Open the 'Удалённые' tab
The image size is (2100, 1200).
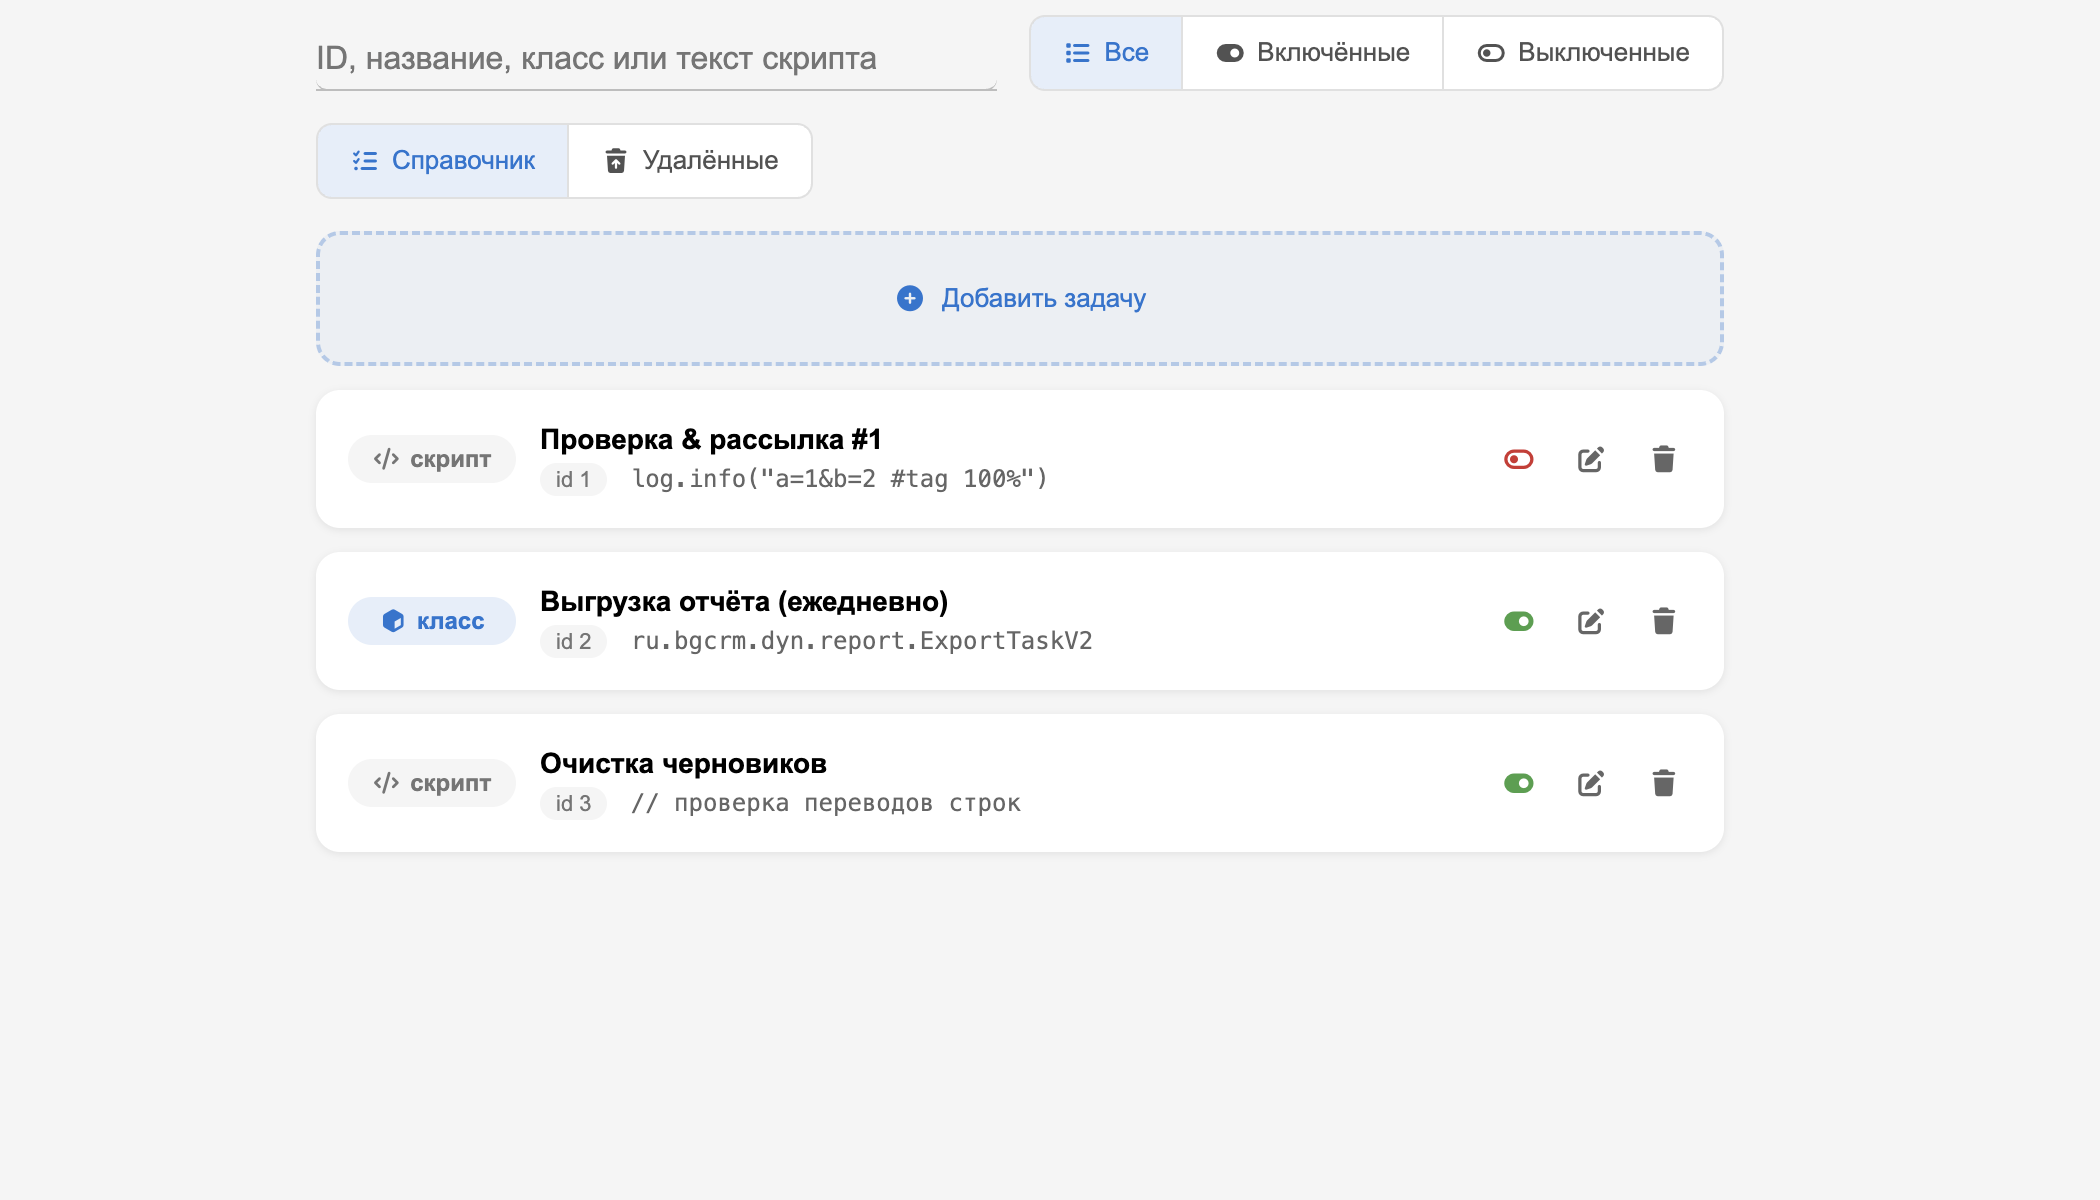(x=690, y=161)
